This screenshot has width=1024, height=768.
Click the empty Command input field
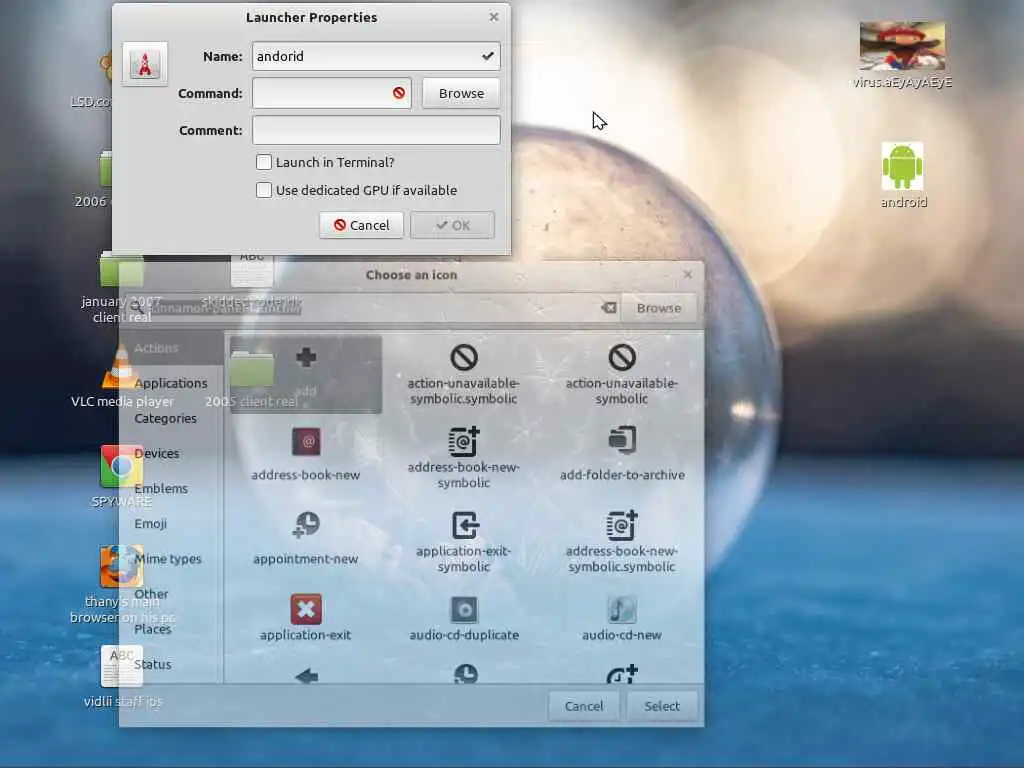[332, 93]
